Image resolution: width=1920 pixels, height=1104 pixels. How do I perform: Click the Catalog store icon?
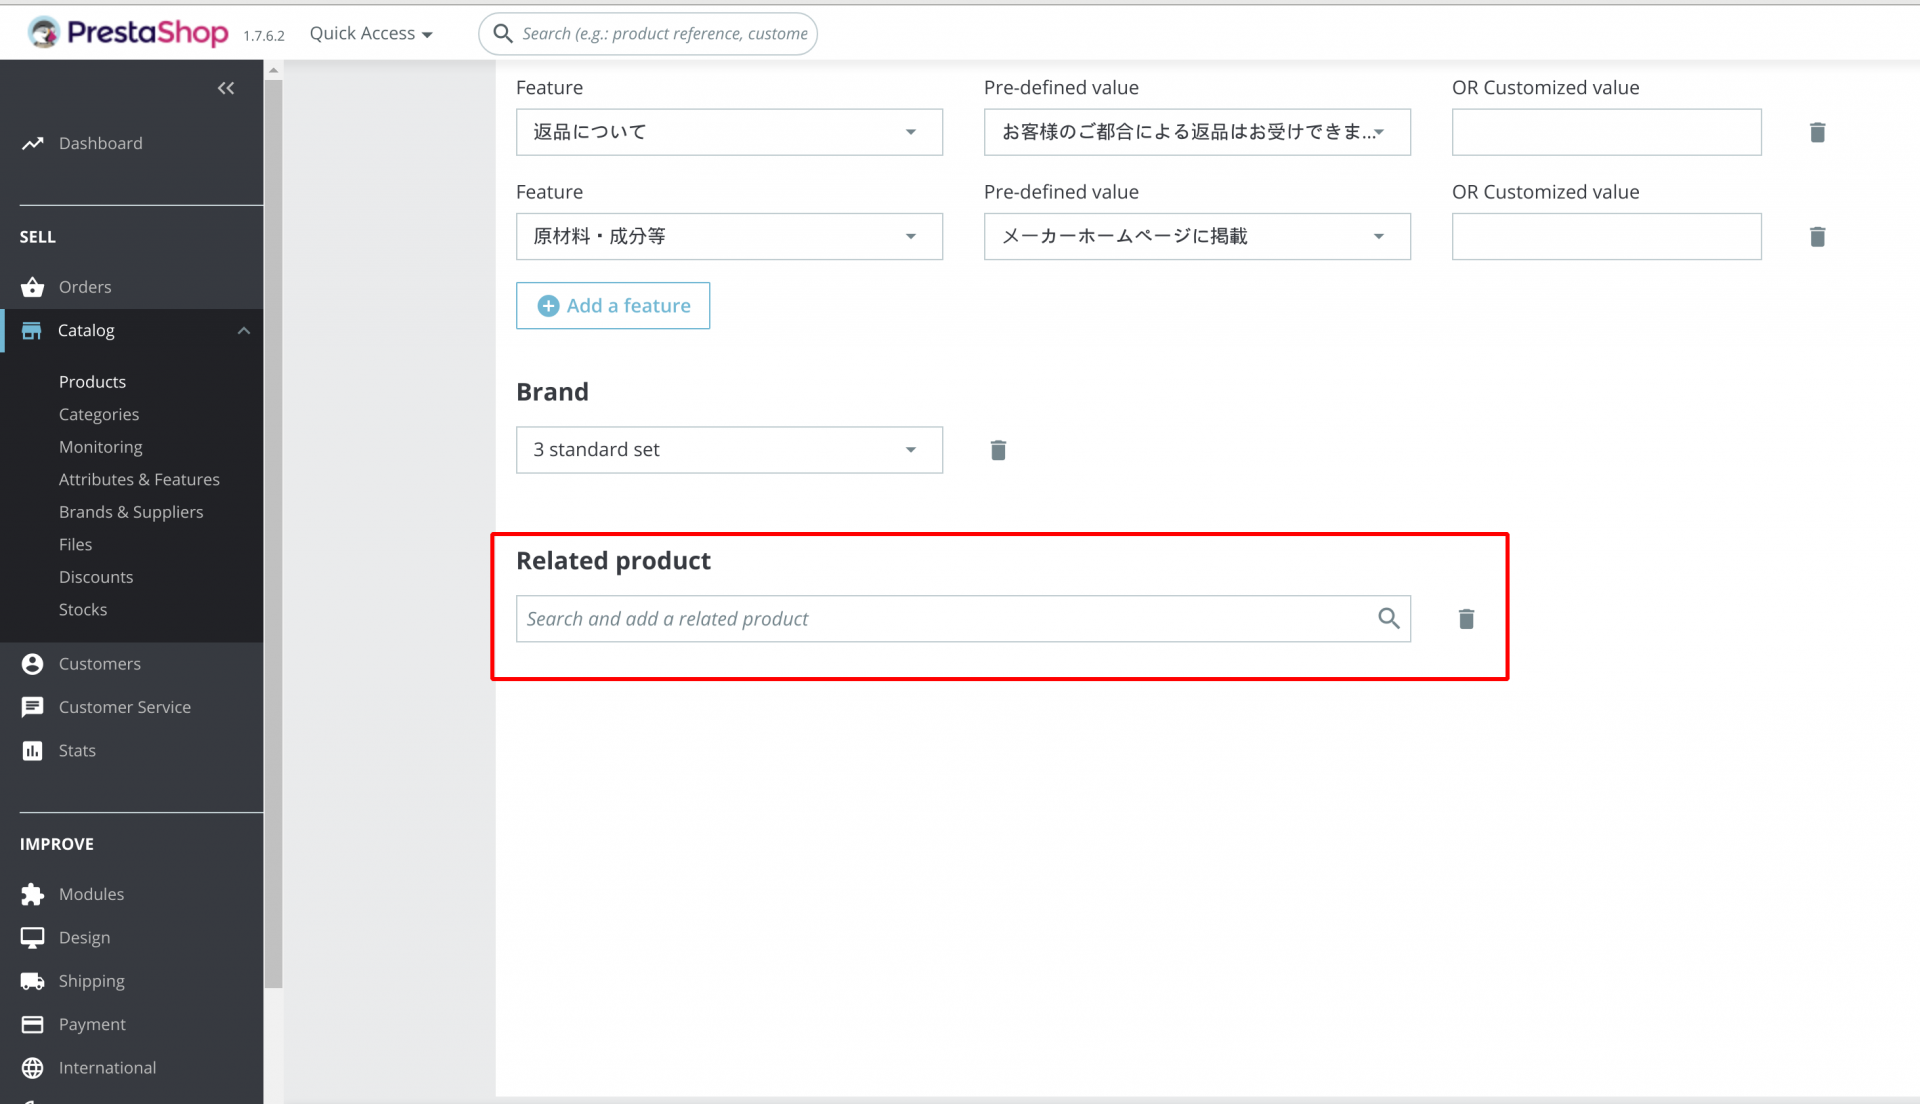tap(32, 331)
